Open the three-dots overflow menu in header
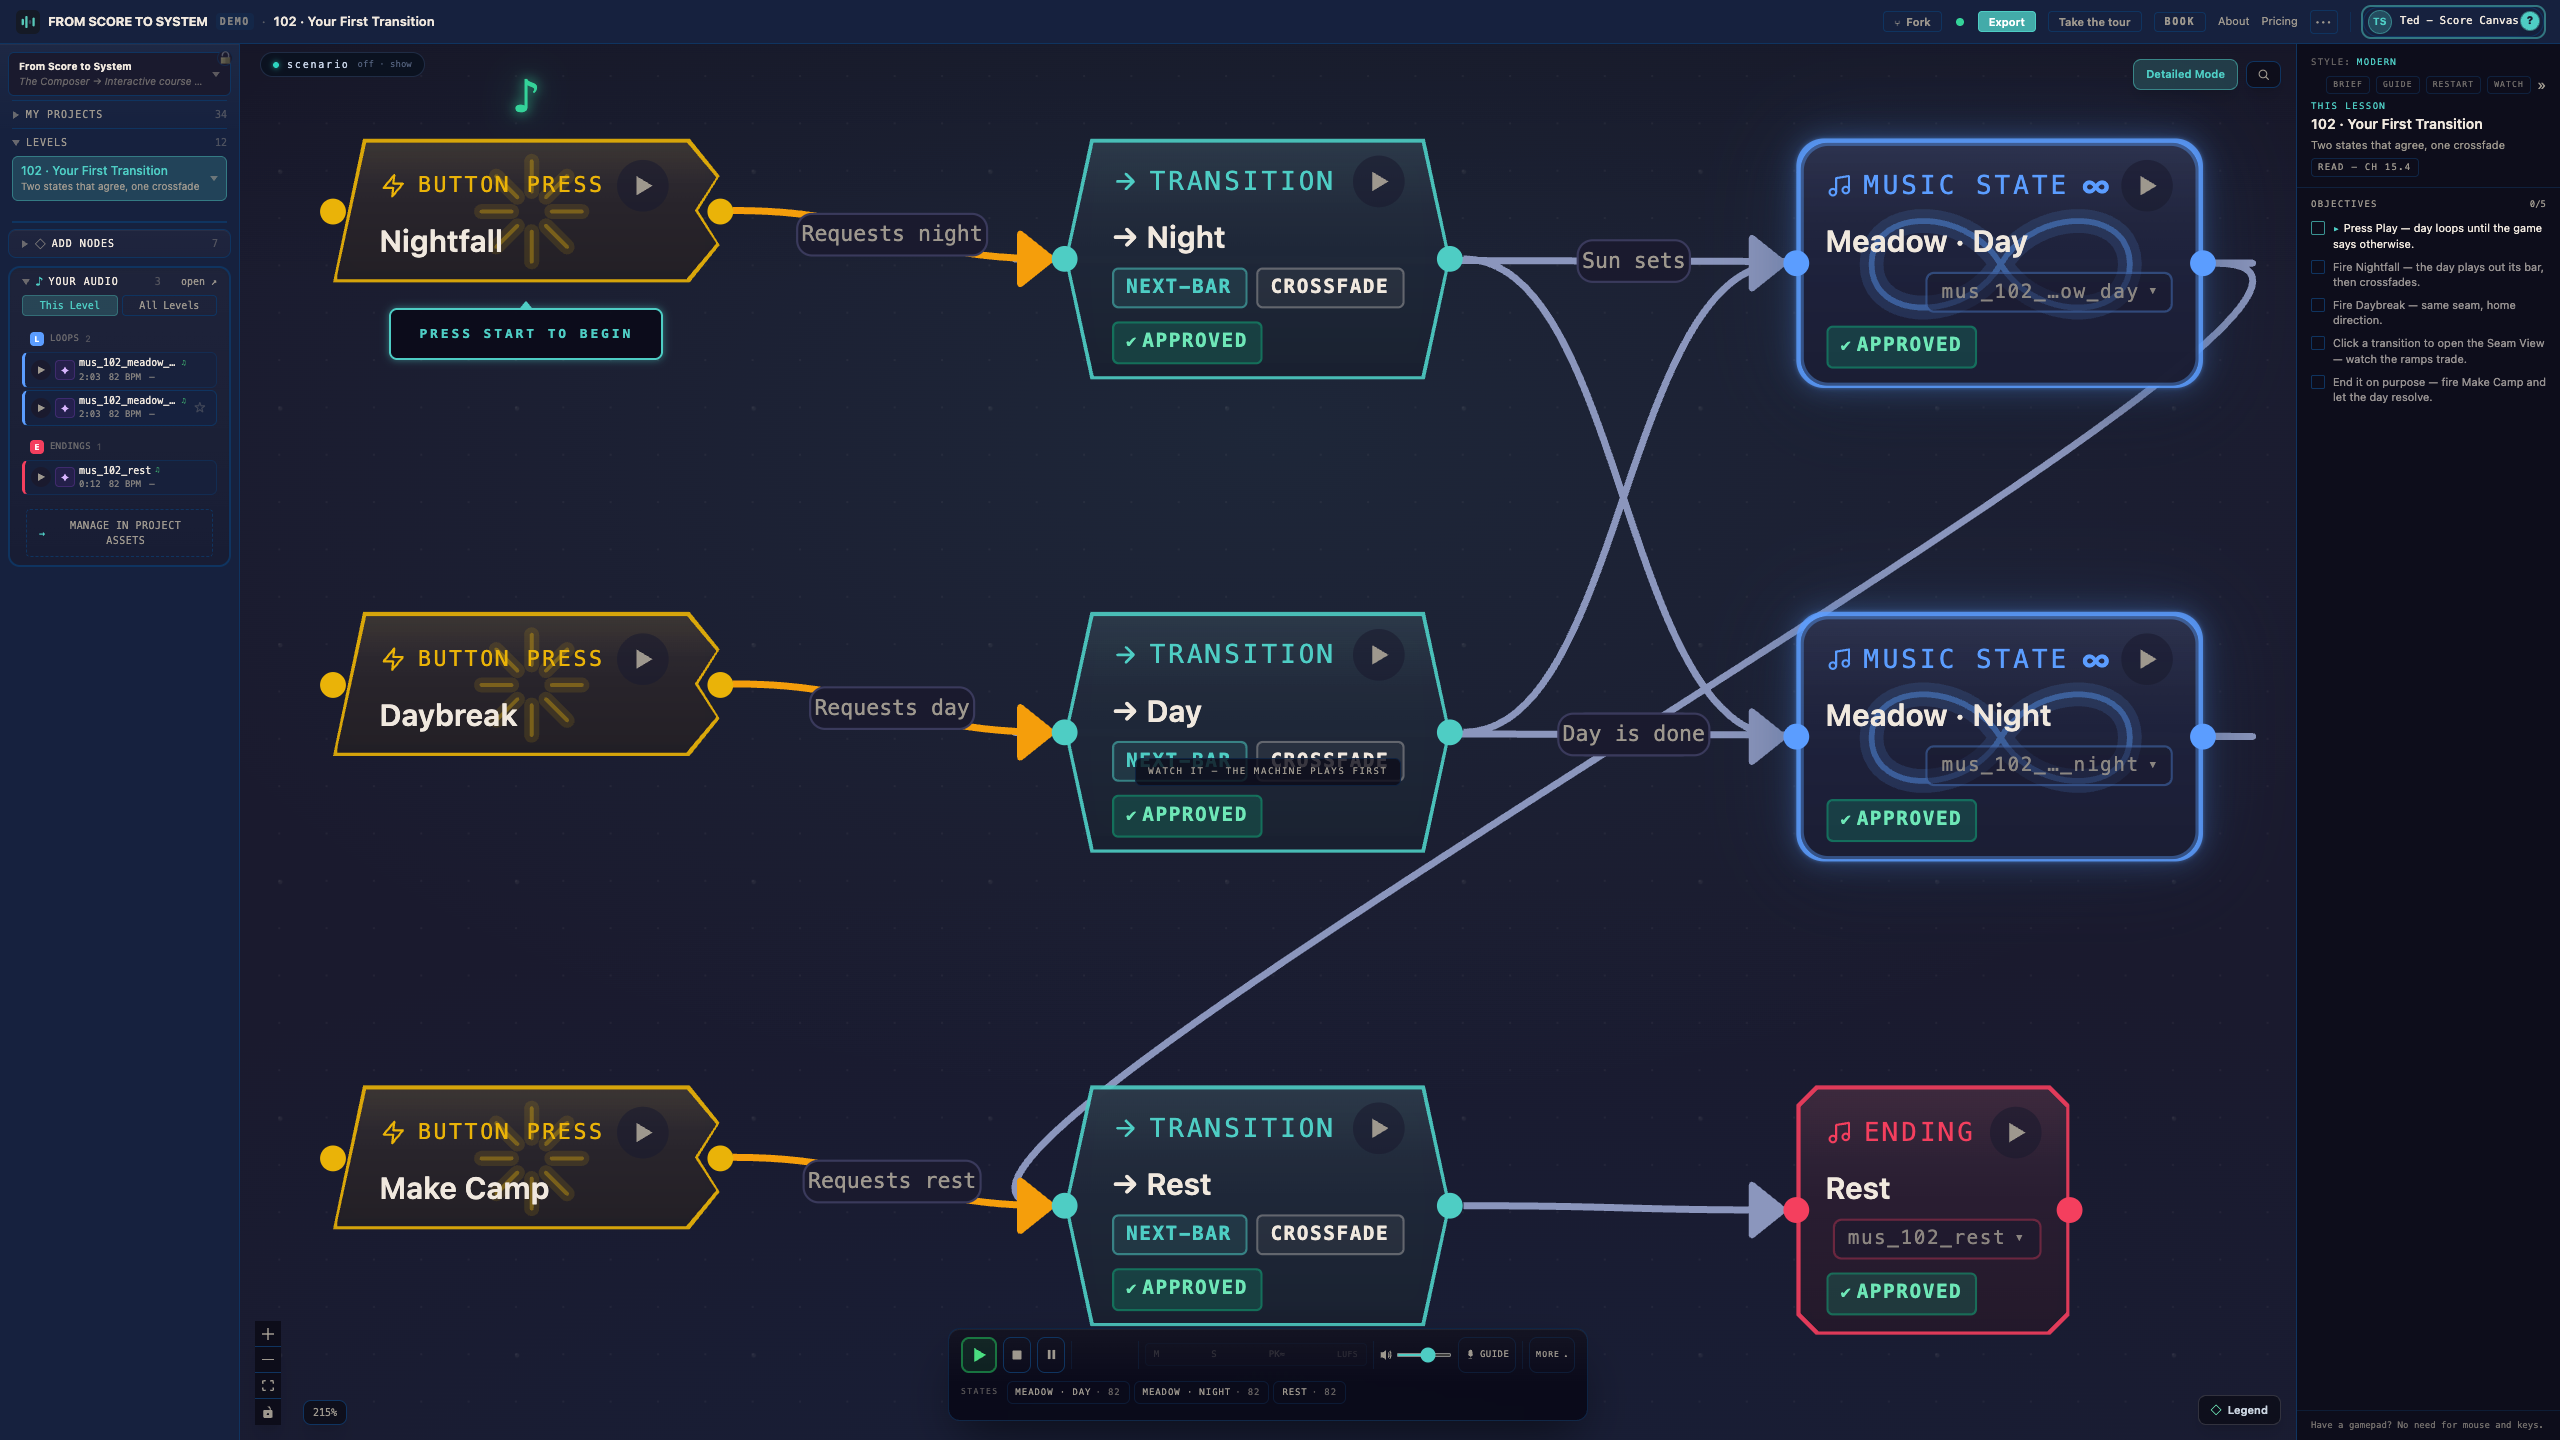 (2323, 22)
